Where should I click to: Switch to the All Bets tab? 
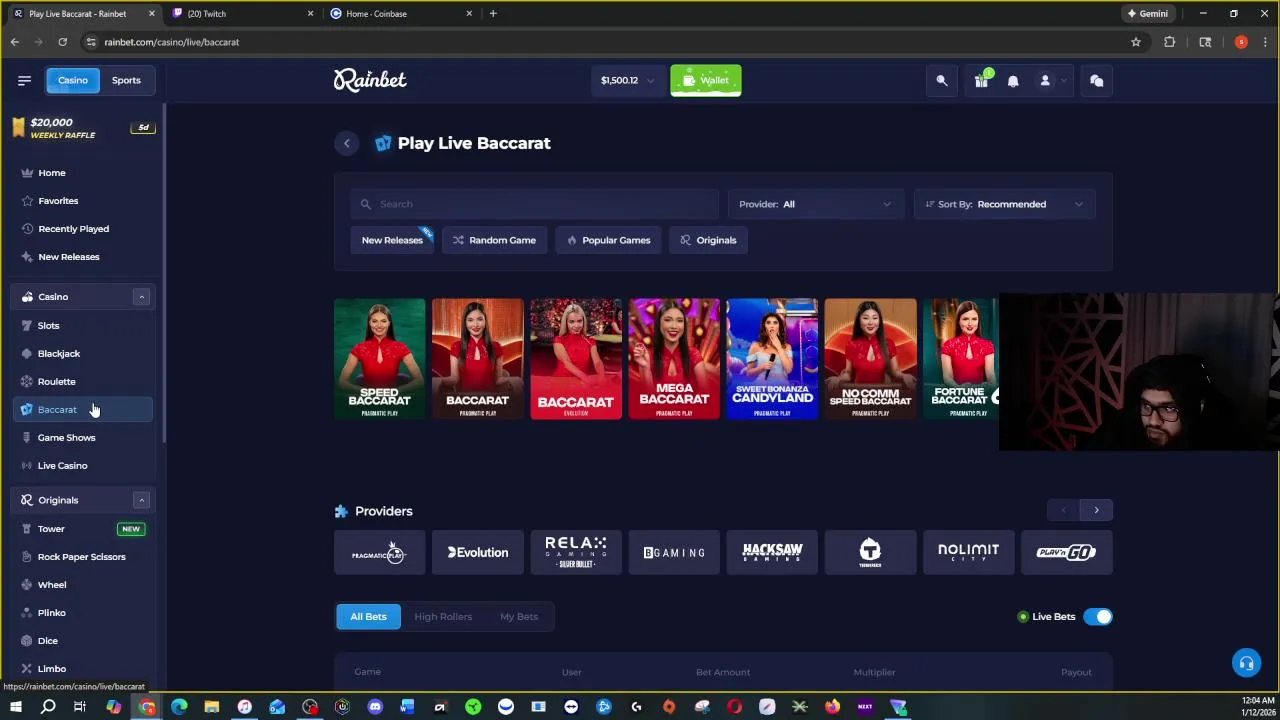tap(368, 617)
